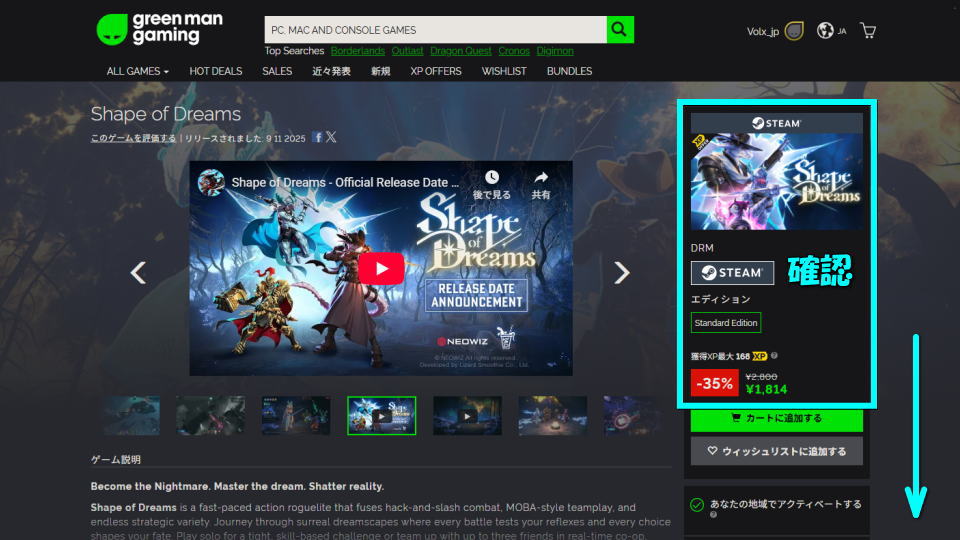The width and height of the screenshot is (960, 540).
Task: Open WISHLIST in navigation
Action: 504,71
